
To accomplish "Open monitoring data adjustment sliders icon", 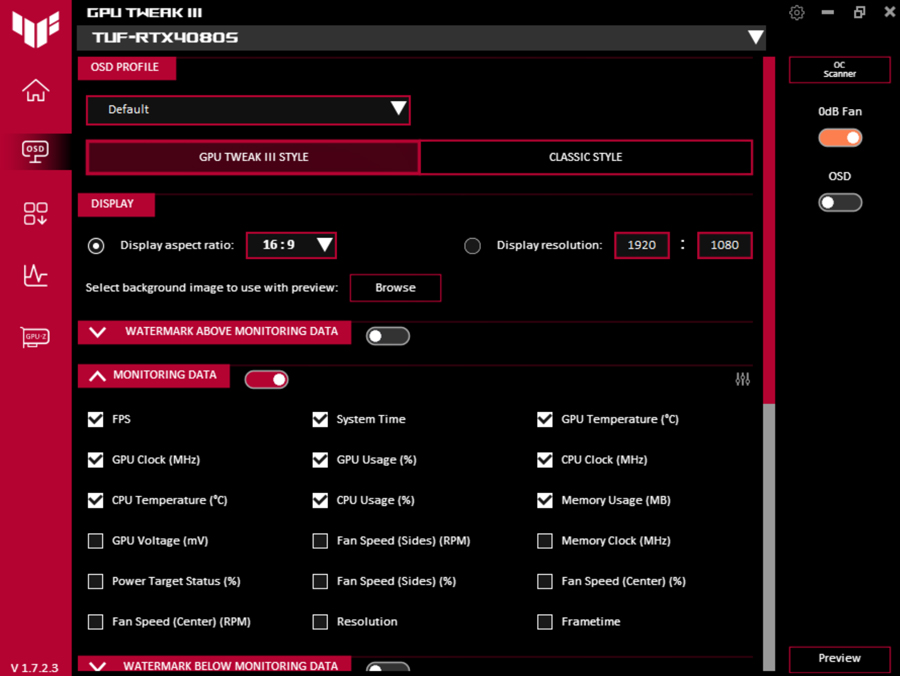I will [x=742, y=379].
